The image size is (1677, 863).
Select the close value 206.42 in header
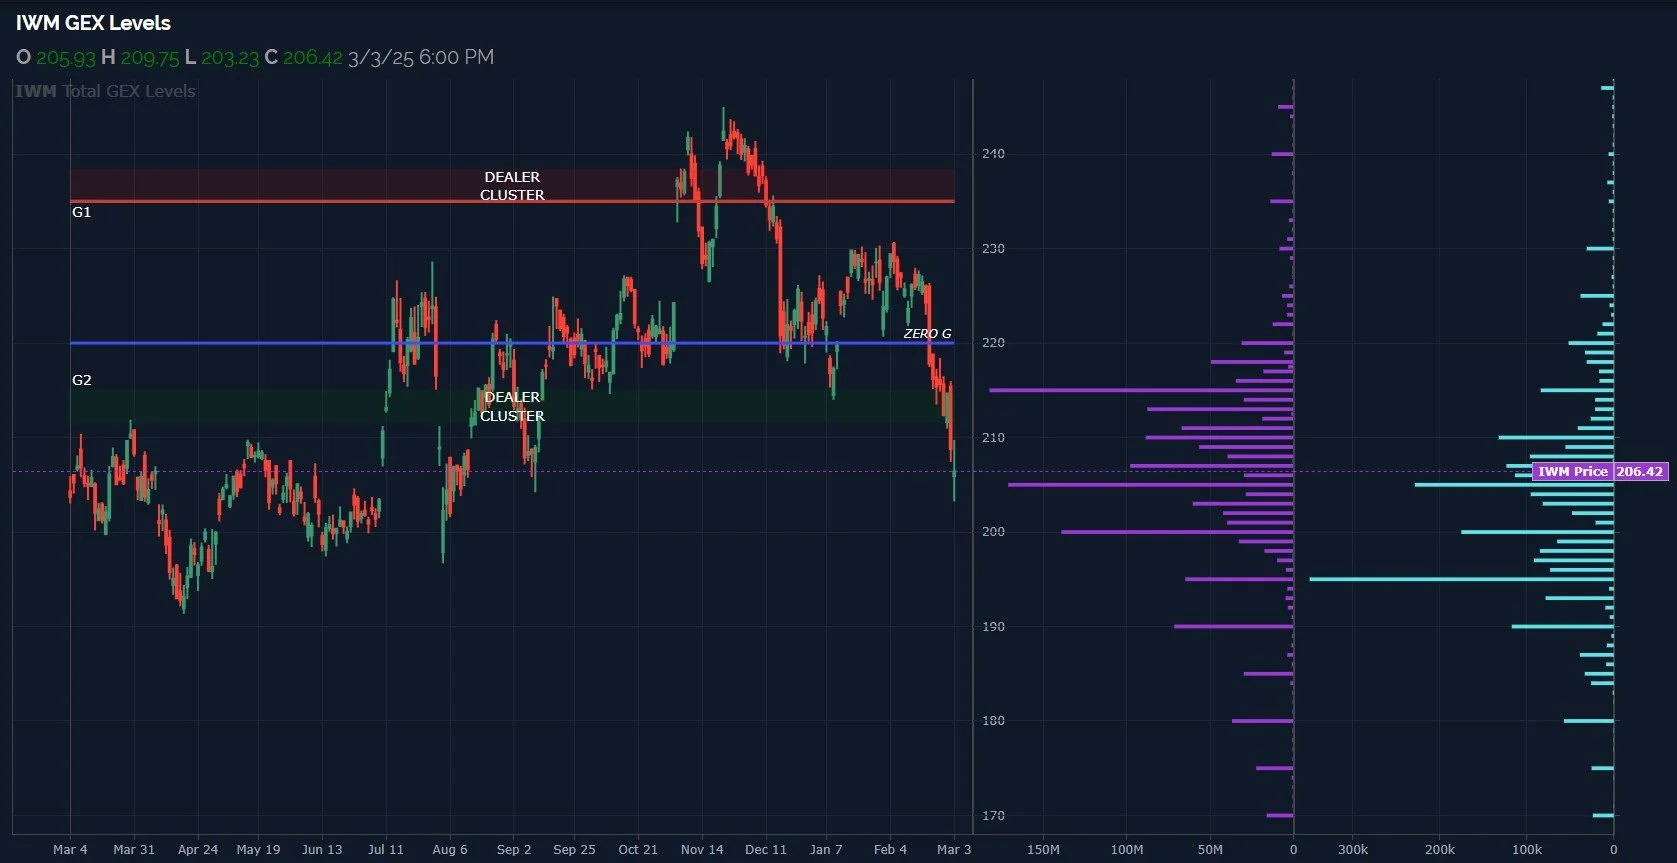(x=313, y=58)
